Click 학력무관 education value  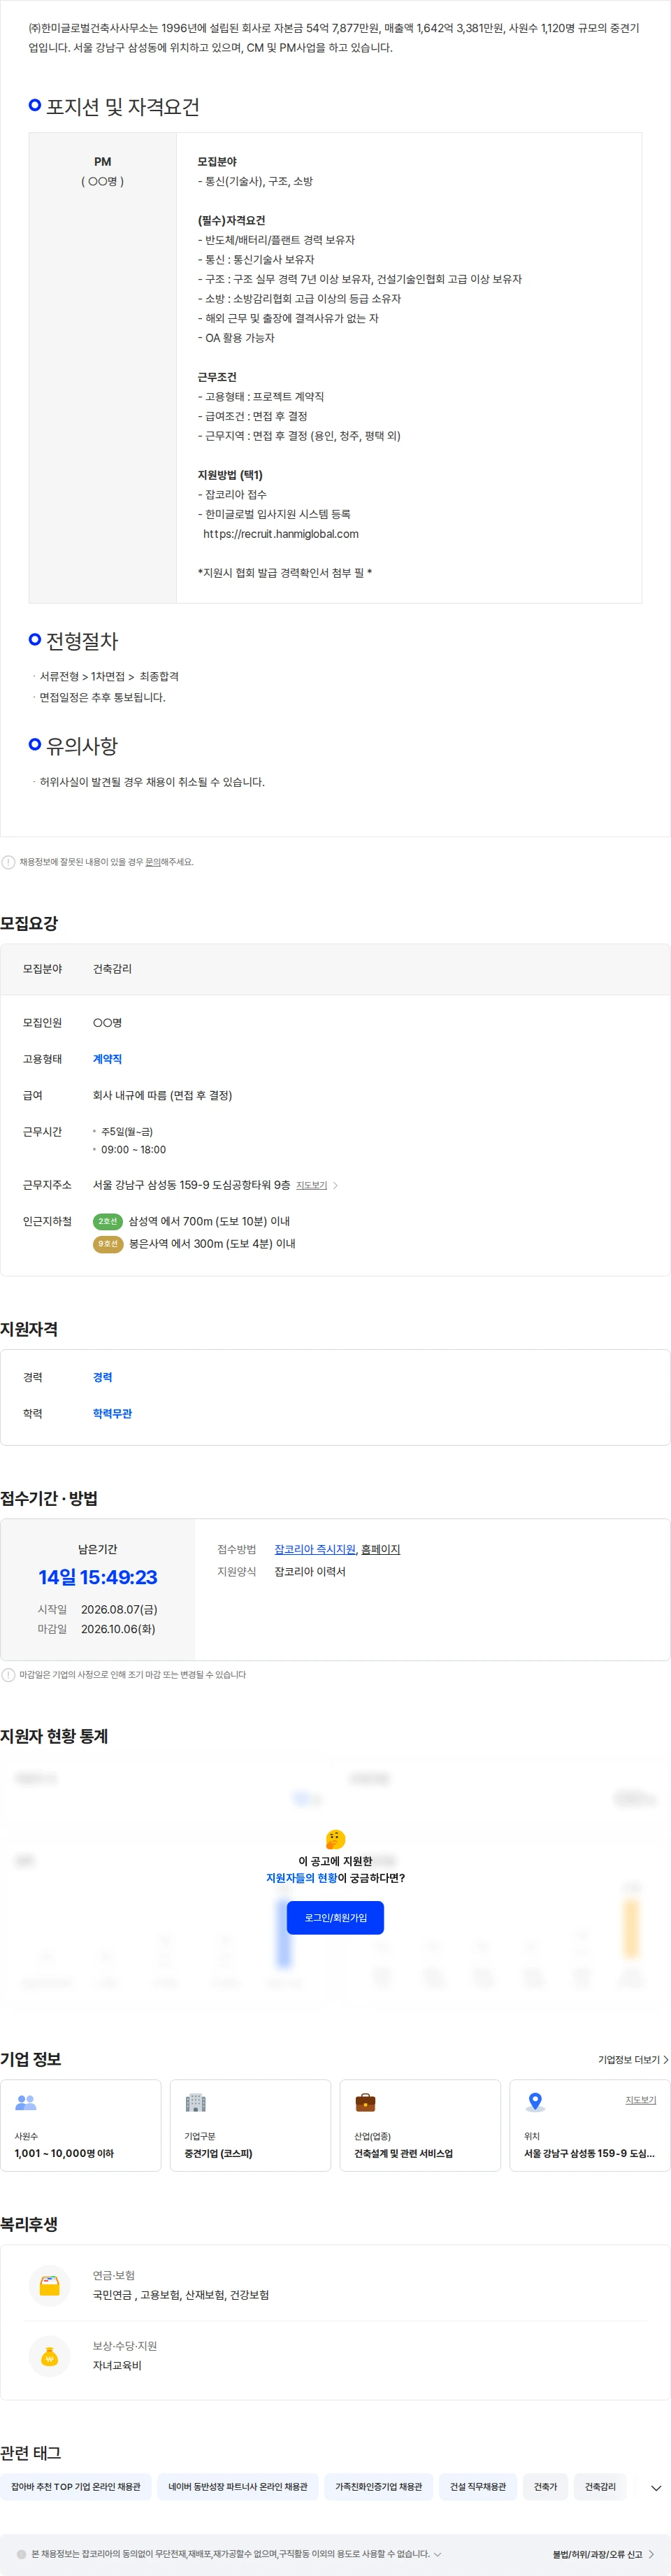112,1413
